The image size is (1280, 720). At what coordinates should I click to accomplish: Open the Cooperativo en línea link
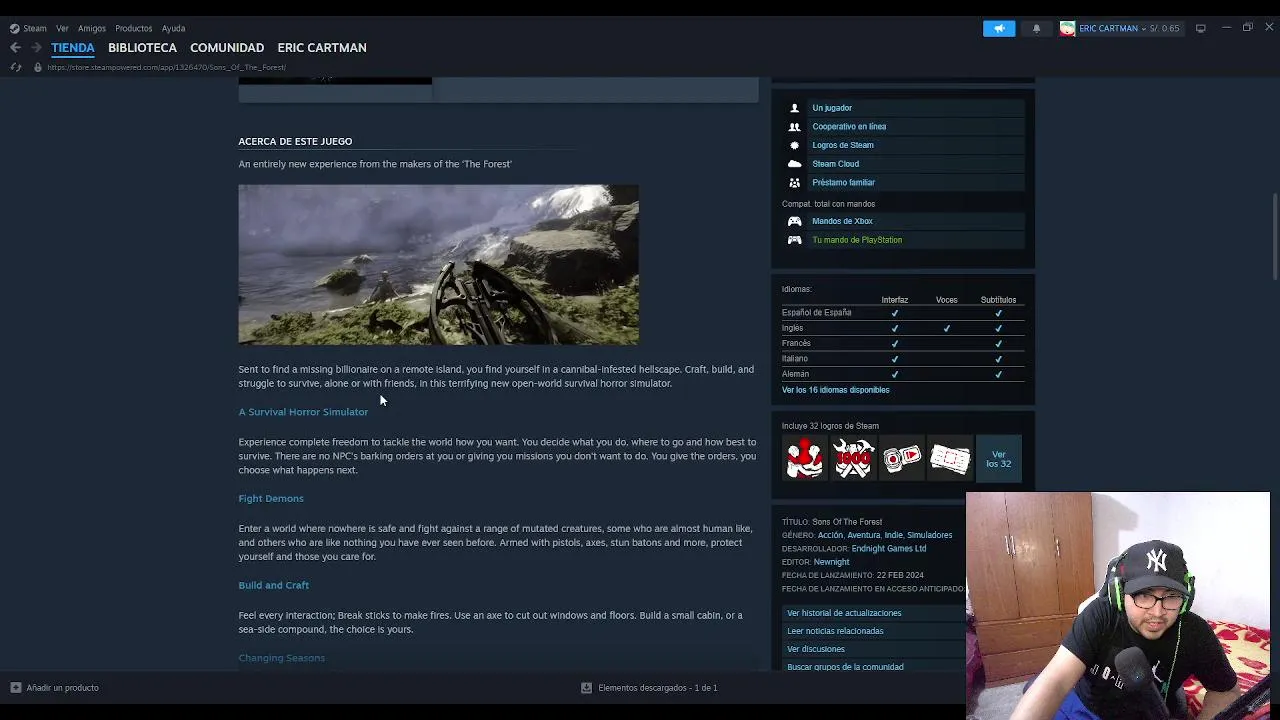click(849, 126)
